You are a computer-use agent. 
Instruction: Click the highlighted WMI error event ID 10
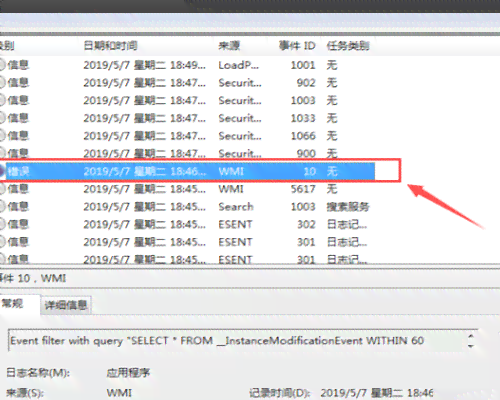pos(187,171)
